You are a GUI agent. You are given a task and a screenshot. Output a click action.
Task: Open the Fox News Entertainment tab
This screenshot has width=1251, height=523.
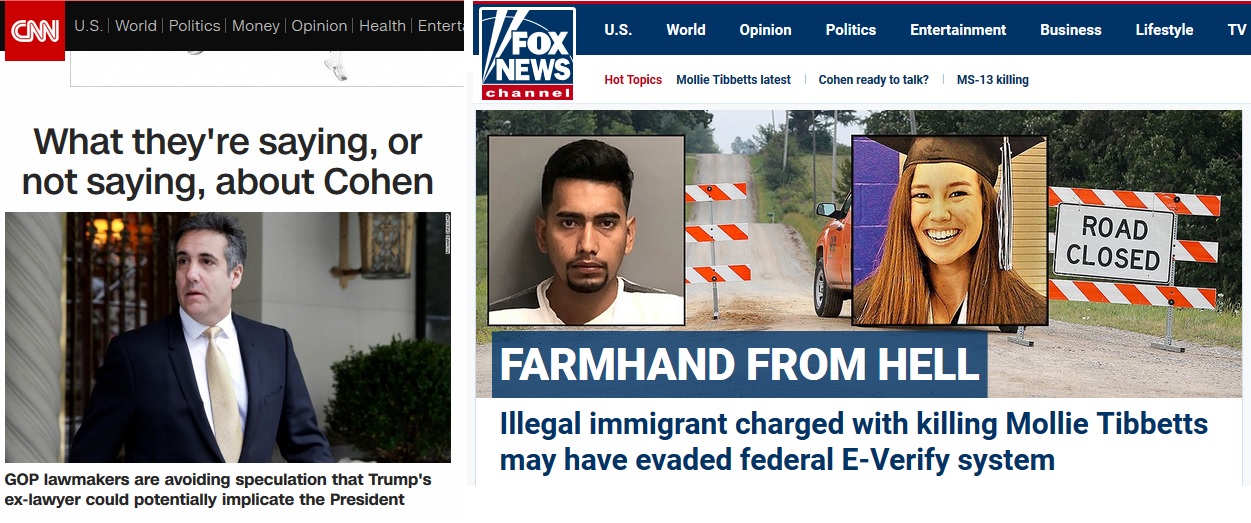958,30
